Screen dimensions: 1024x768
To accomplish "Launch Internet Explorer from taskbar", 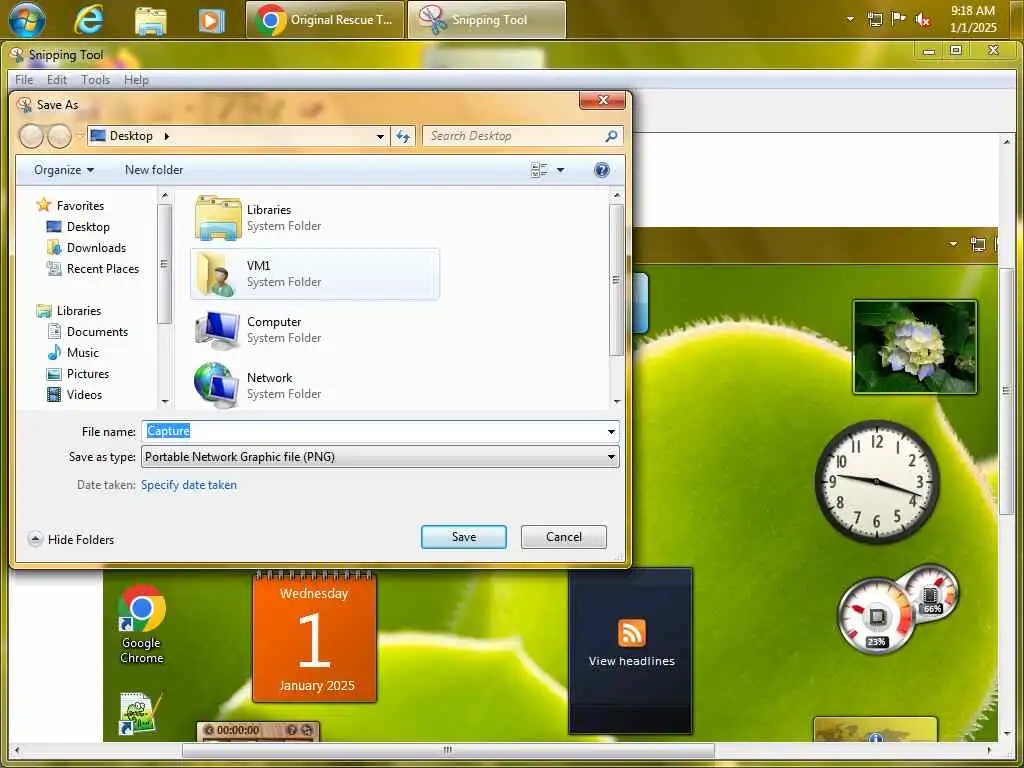I will pos(89,20).
